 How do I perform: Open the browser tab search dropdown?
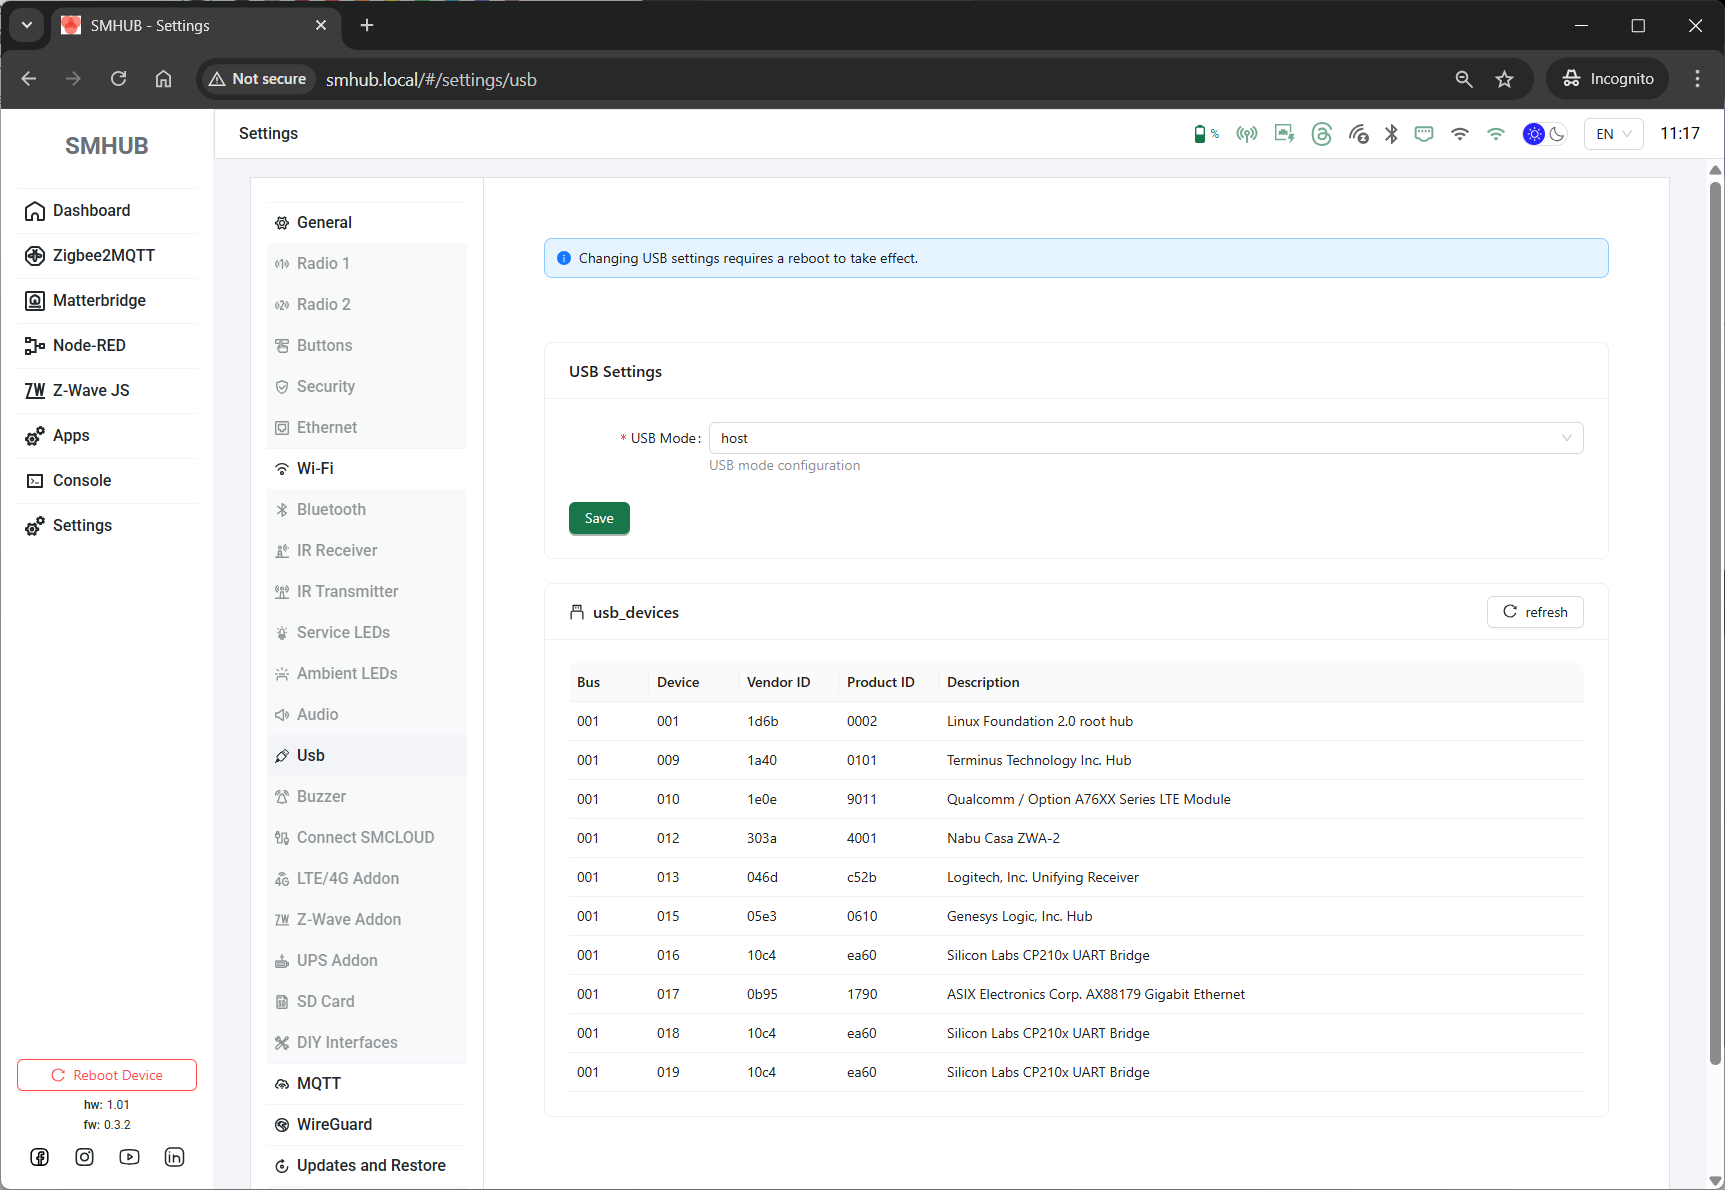click(27, 25)
